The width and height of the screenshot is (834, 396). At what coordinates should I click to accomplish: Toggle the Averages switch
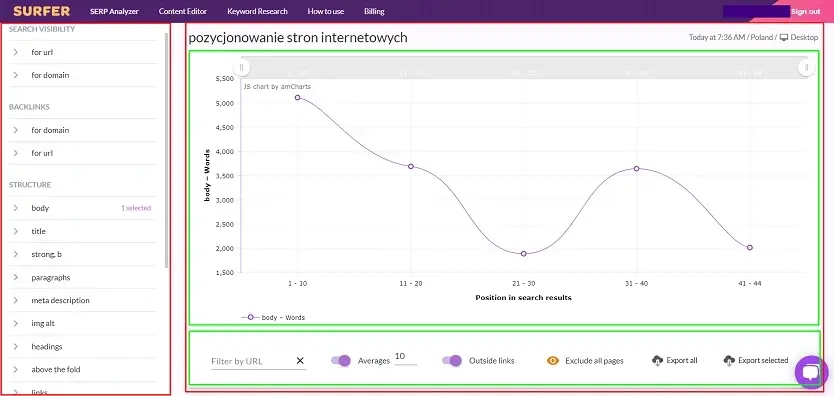340,360
